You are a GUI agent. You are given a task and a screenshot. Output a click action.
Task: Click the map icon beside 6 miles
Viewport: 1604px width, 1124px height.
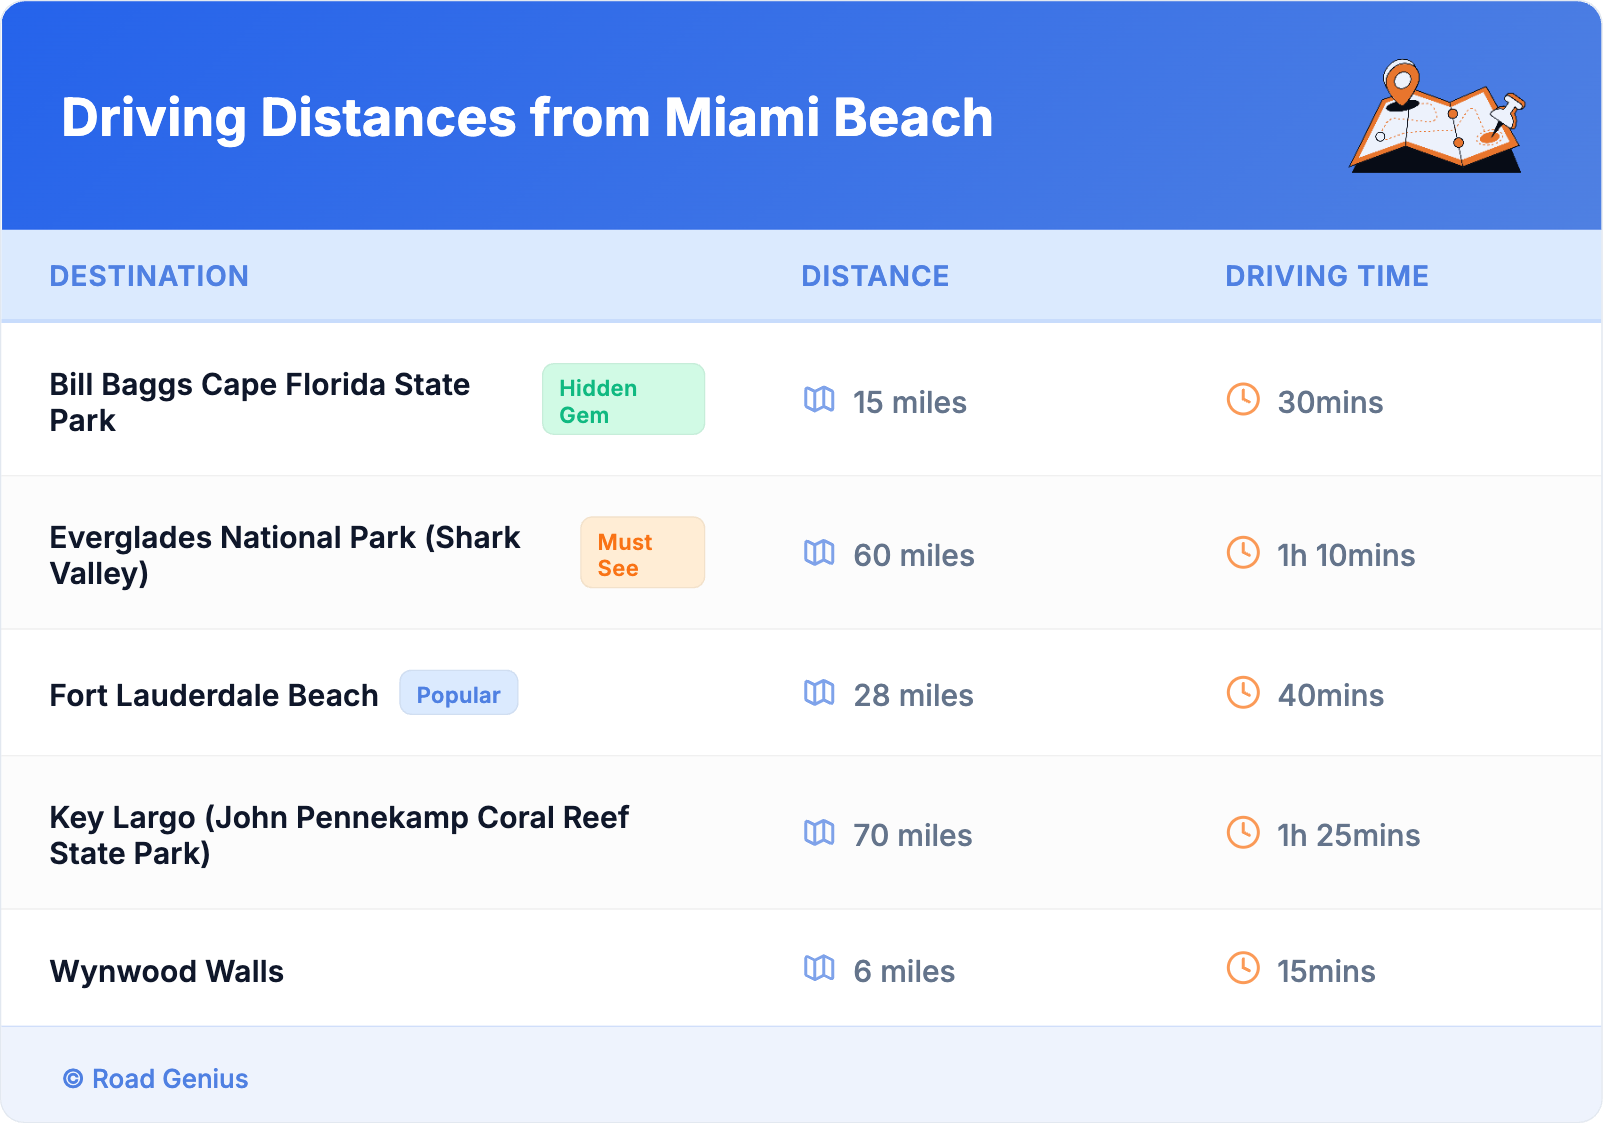(x=819, y=969)
